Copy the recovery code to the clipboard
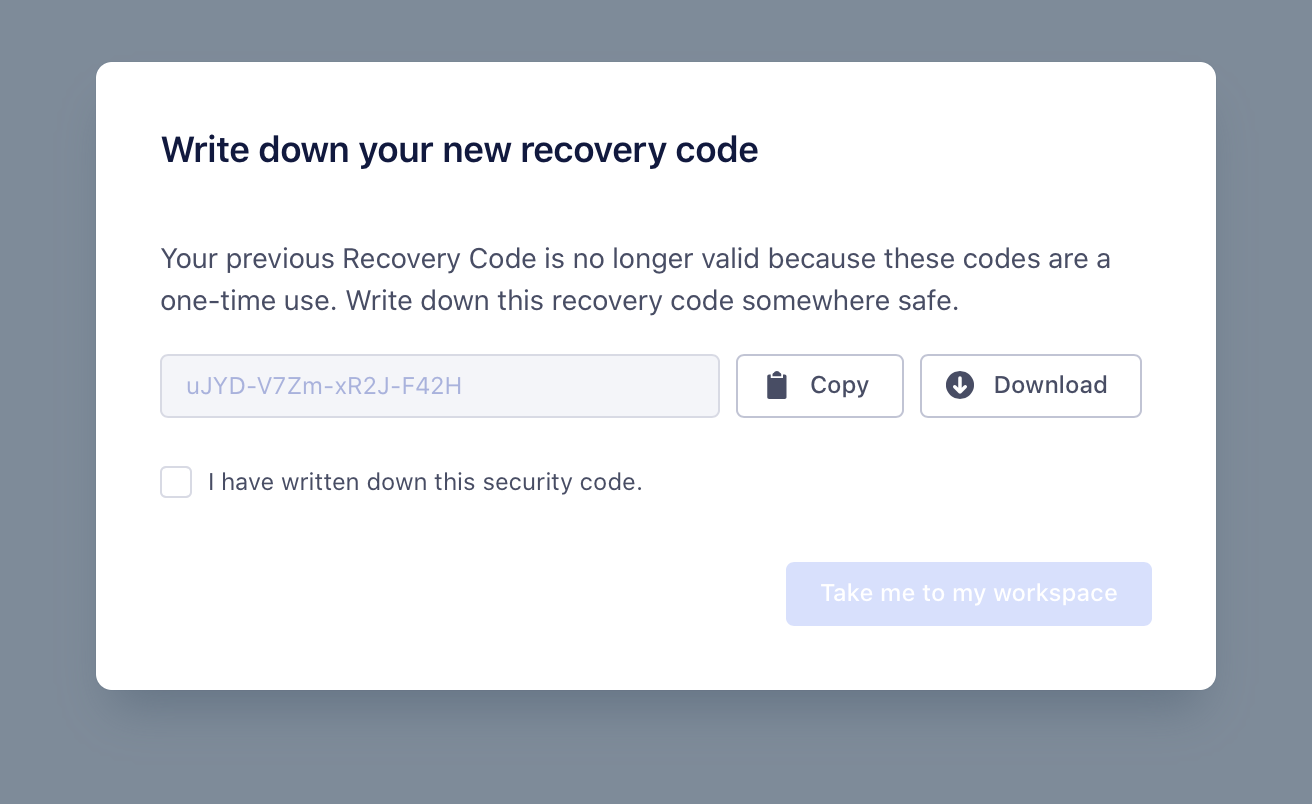 [820, 385]
